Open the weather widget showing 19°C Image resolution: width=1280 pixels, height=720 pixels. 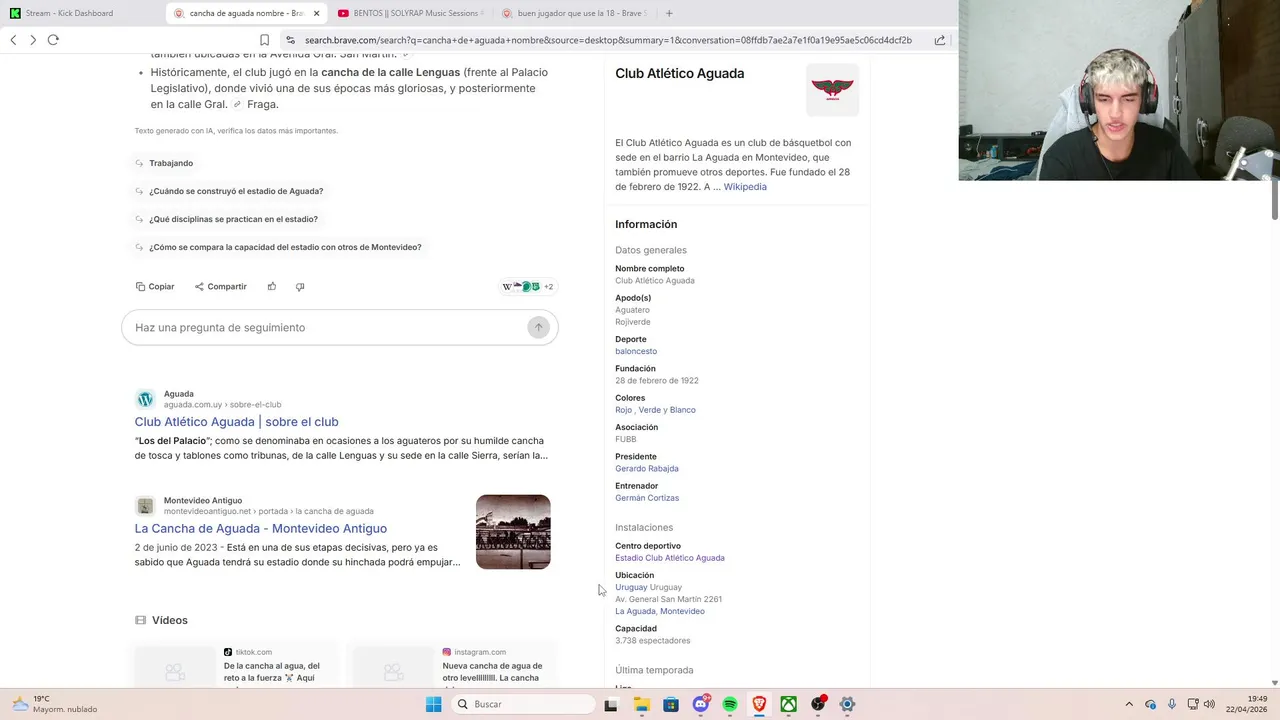55,704
